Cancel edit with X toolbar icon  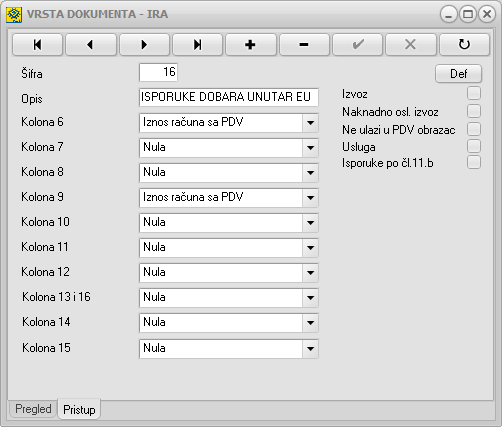(411, 44)
